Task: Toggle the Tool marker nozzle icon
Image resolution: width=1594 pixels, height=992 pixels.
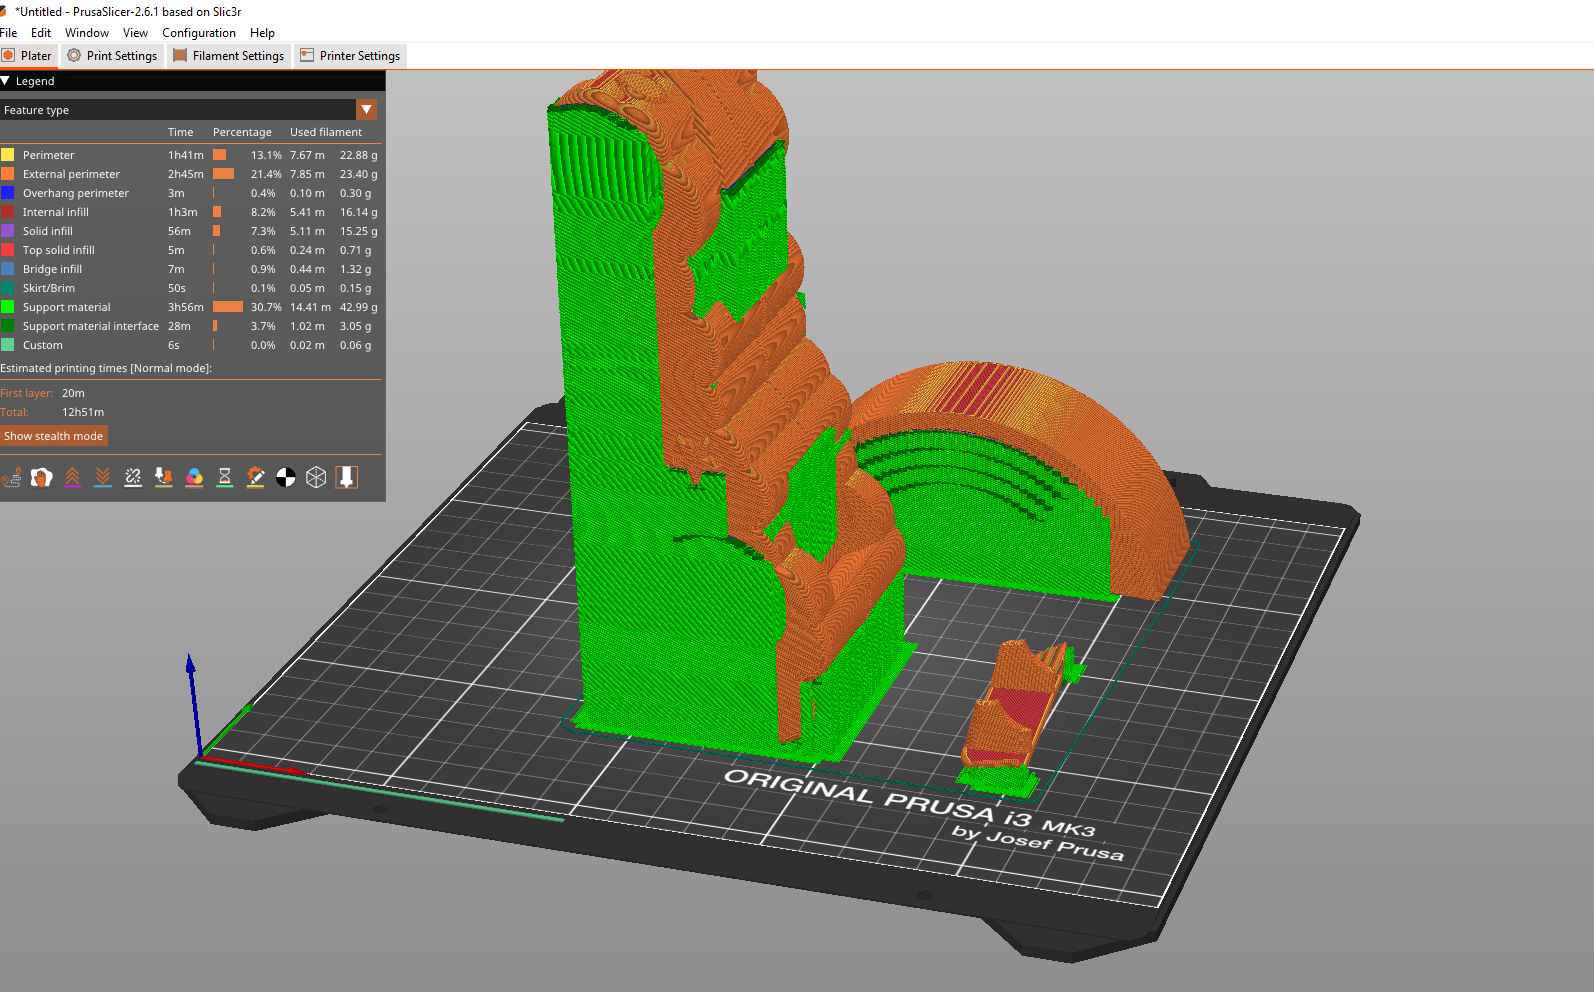Action: tap(347, 478)
